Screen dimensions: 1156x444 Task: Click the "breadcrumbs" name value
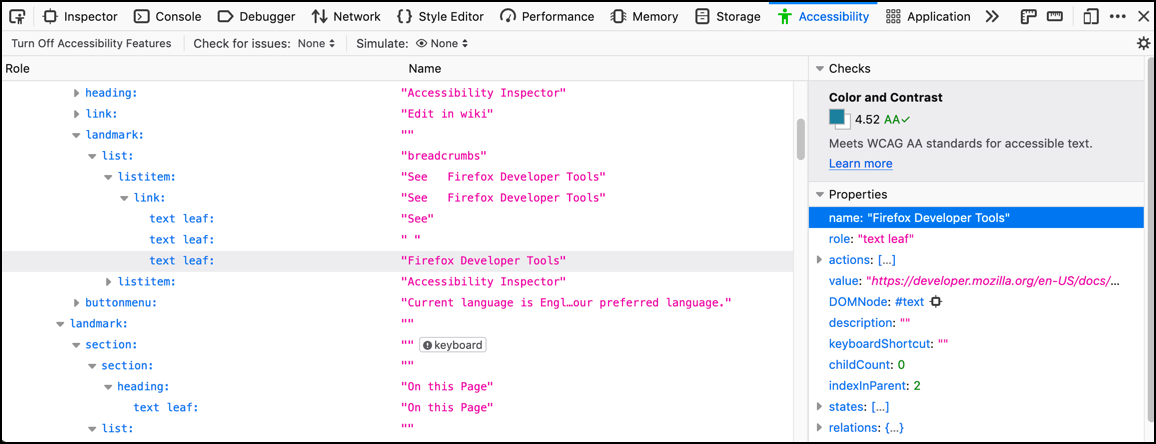pos(443,156)
